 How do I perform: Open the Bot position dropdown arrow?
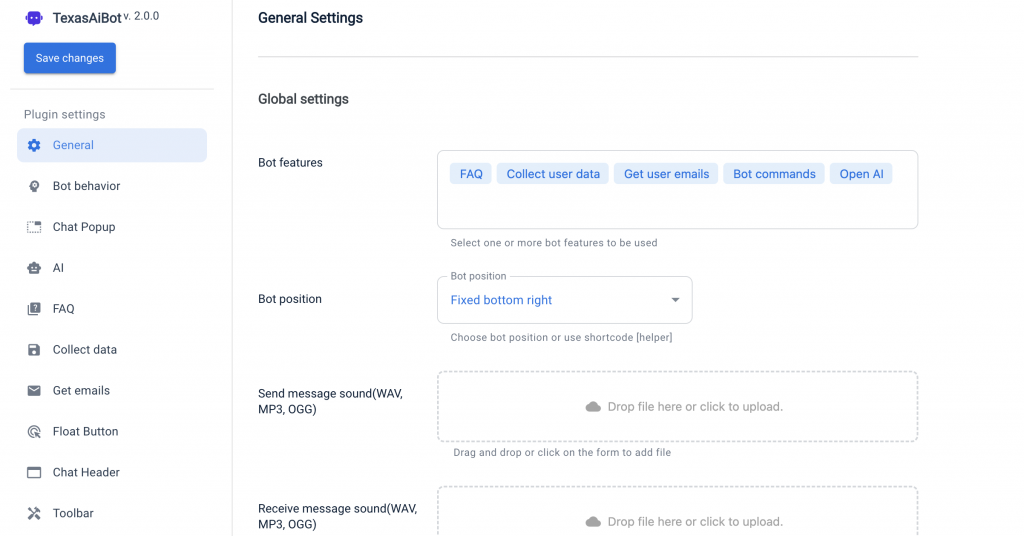(x=675, y=300)
